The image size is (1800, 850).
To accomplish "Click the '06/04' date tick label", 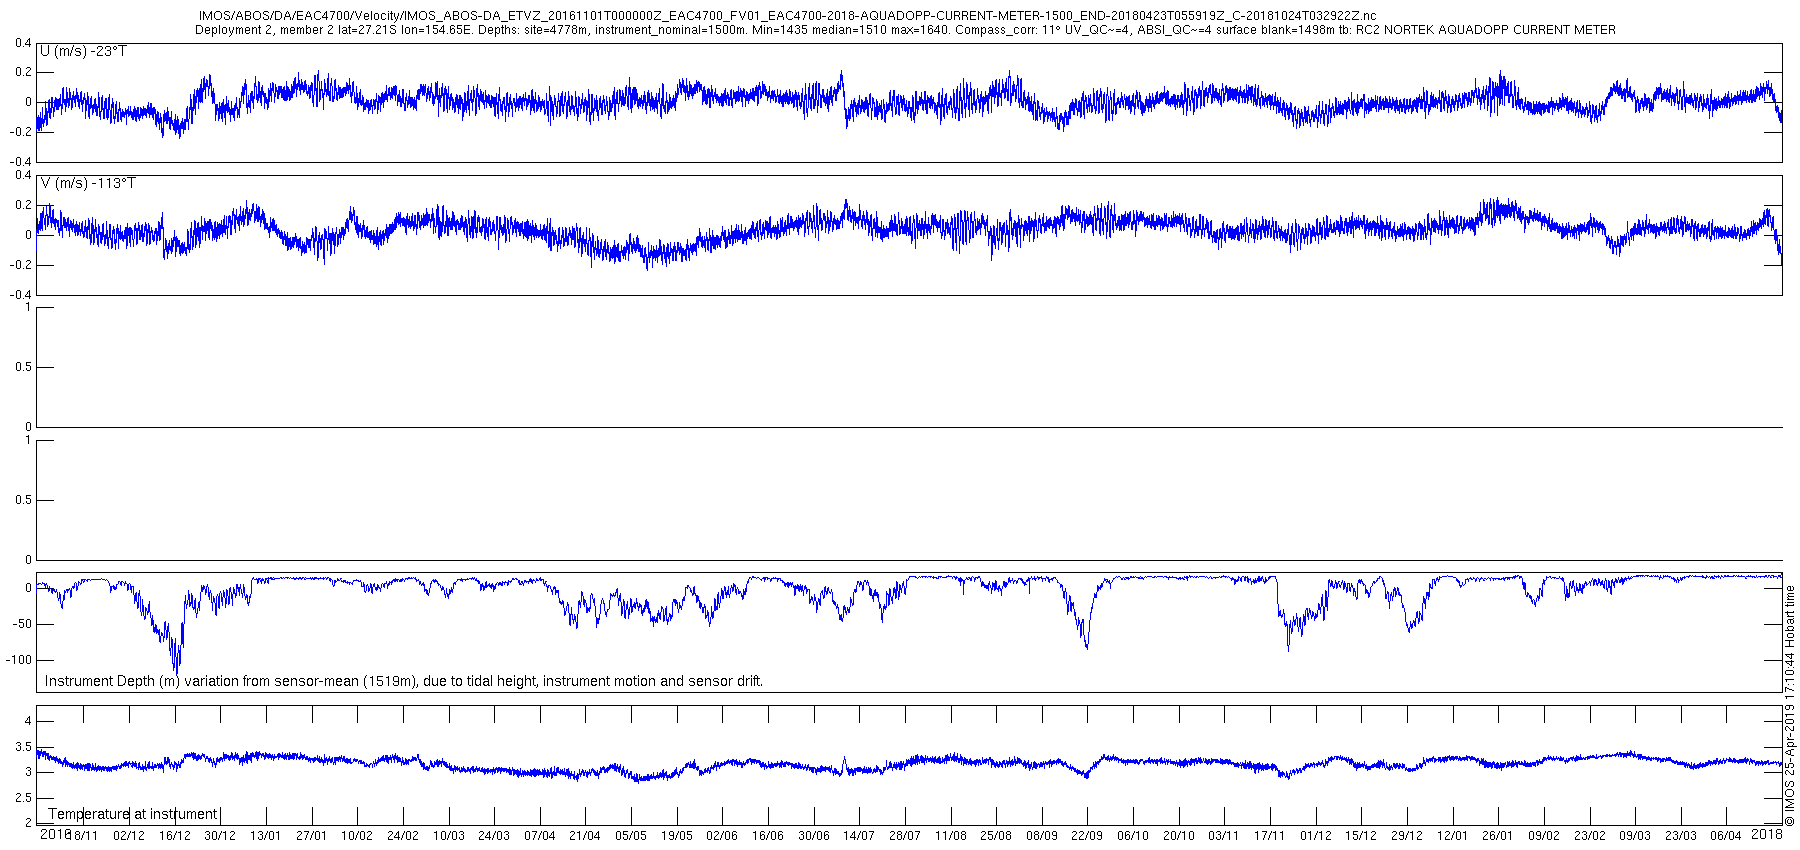I will 1726,835.
